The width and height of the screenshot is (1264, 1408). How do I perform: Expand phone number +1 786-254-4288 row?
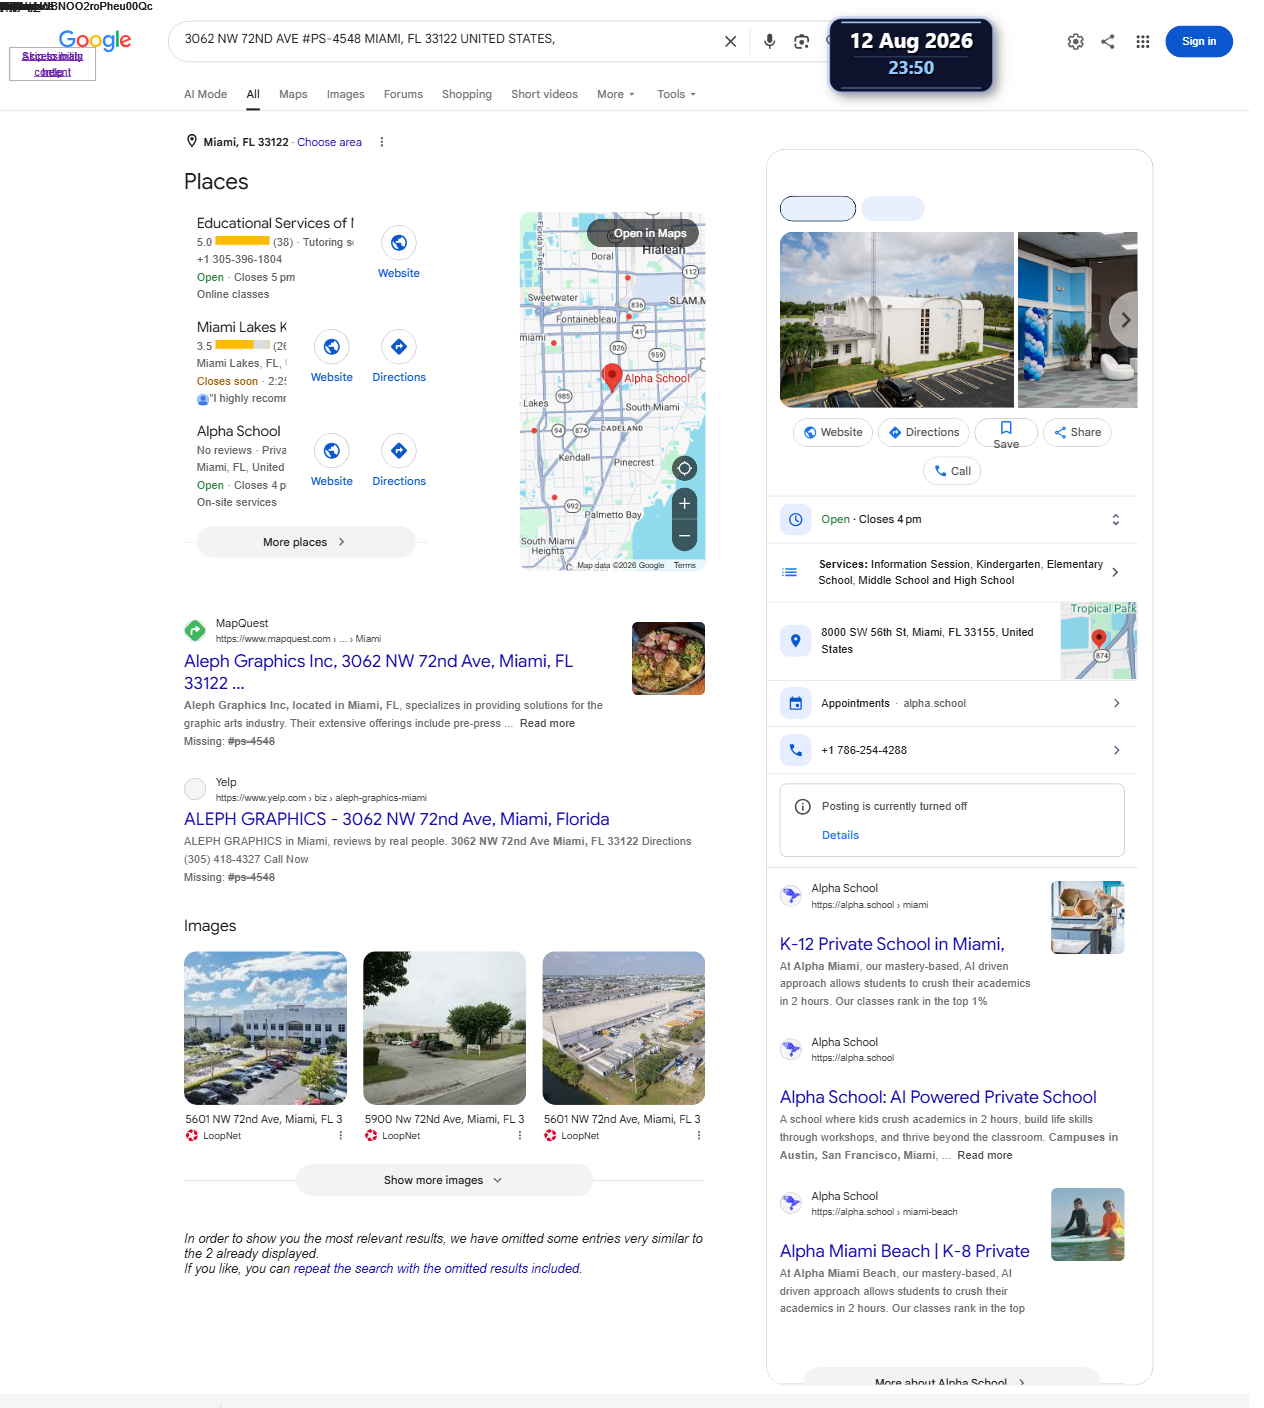952,750
